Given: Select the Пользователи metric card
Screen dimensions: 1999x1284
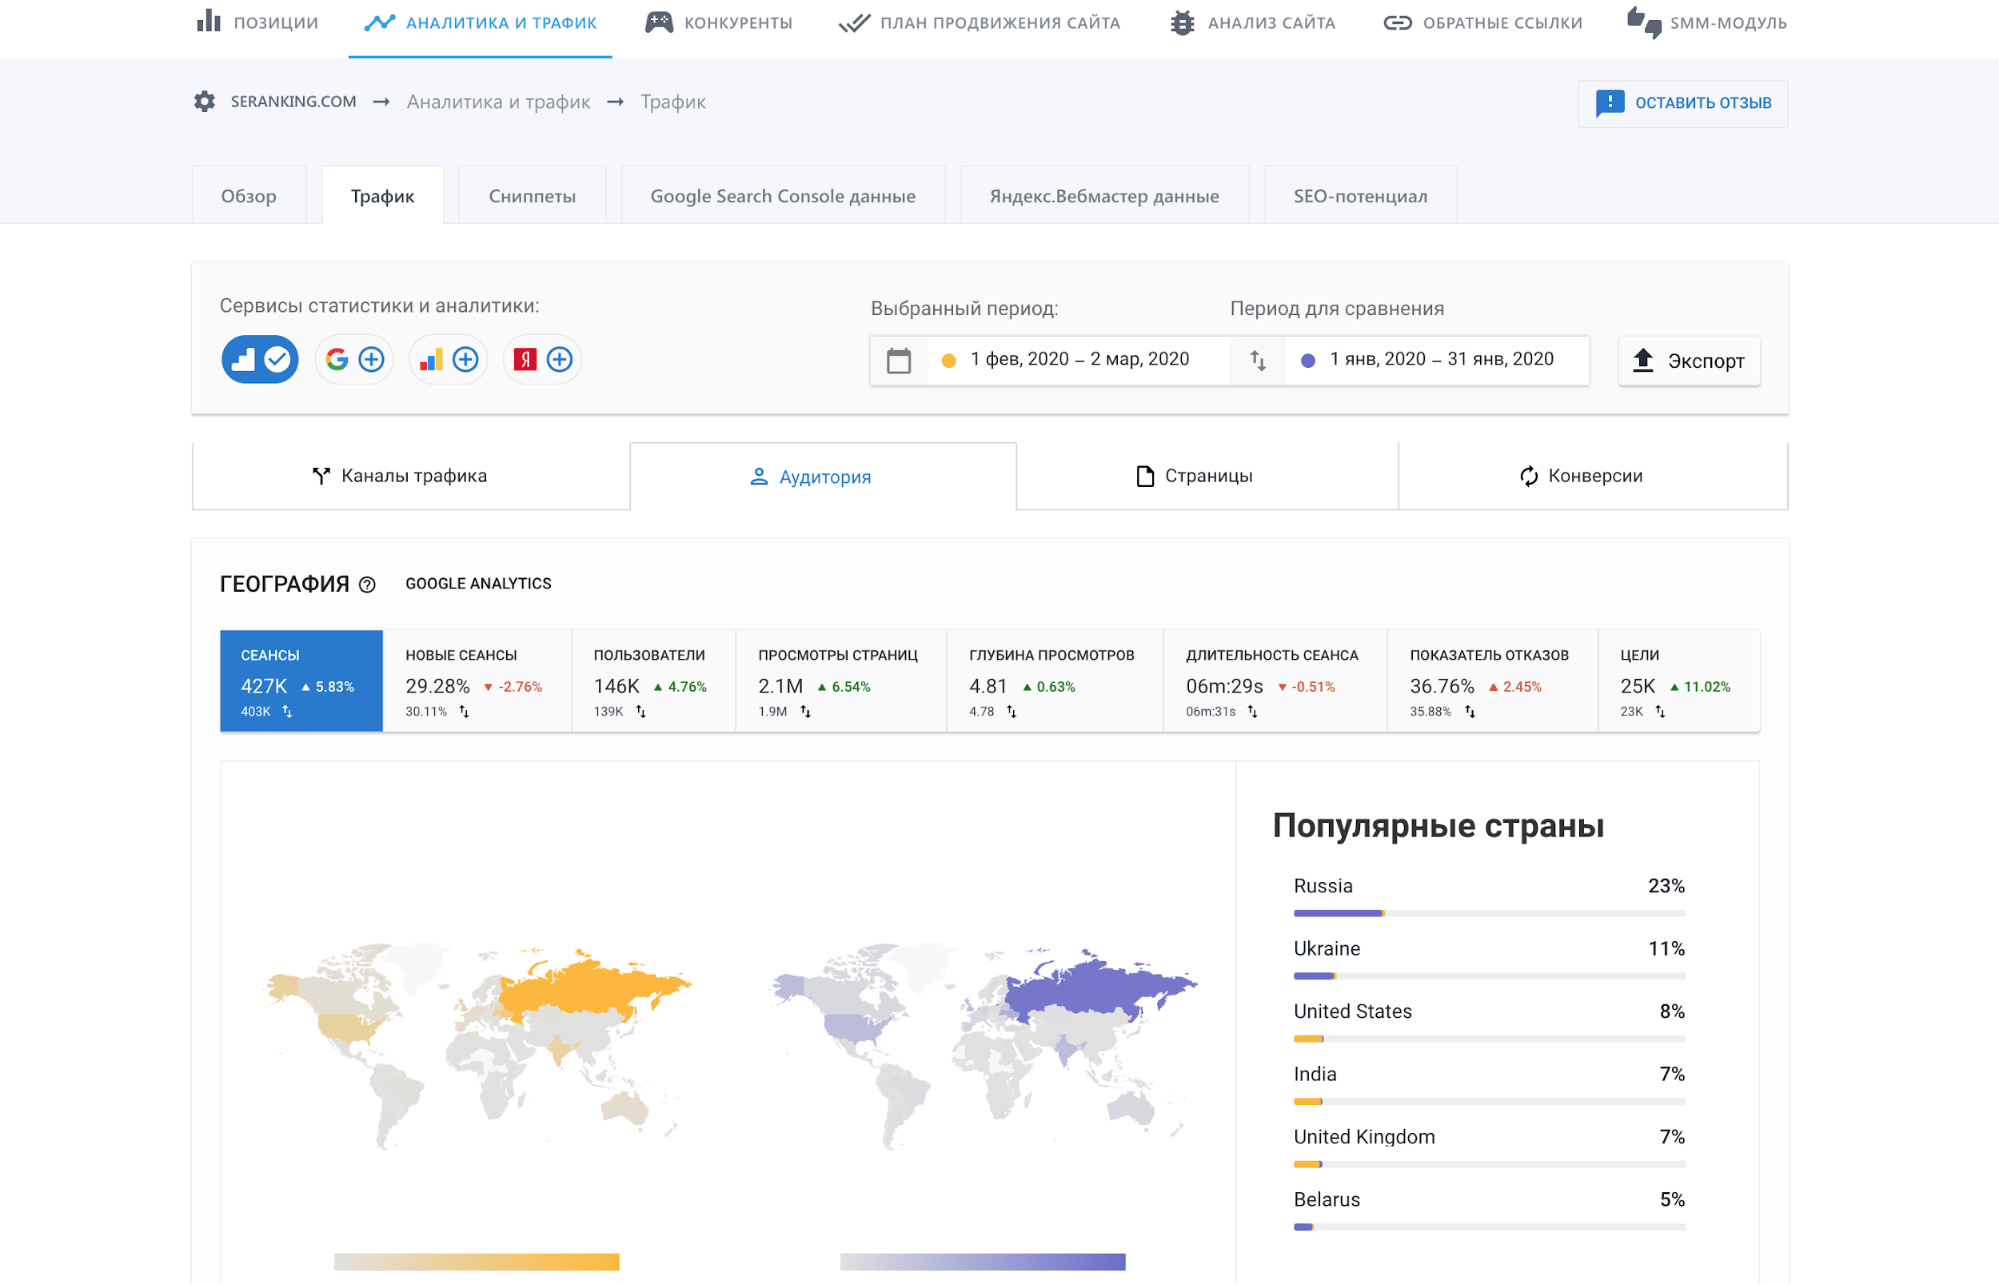Looking at the screenshot, I should point(653,681).
